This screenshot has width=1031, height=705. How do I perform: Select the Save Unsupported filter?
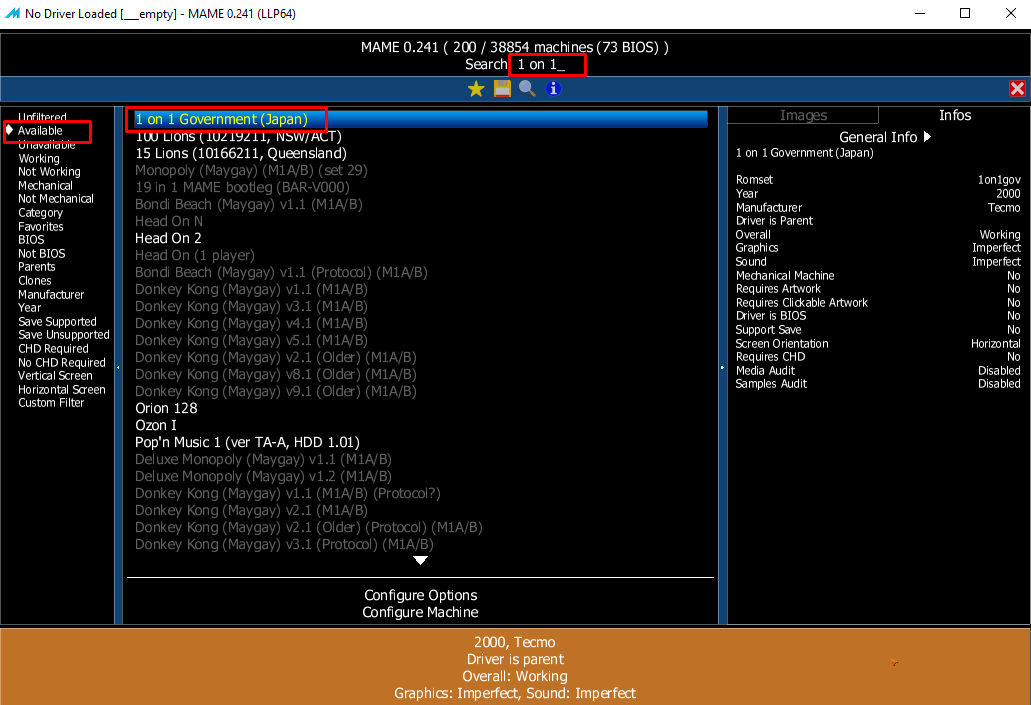pos(64,335)
